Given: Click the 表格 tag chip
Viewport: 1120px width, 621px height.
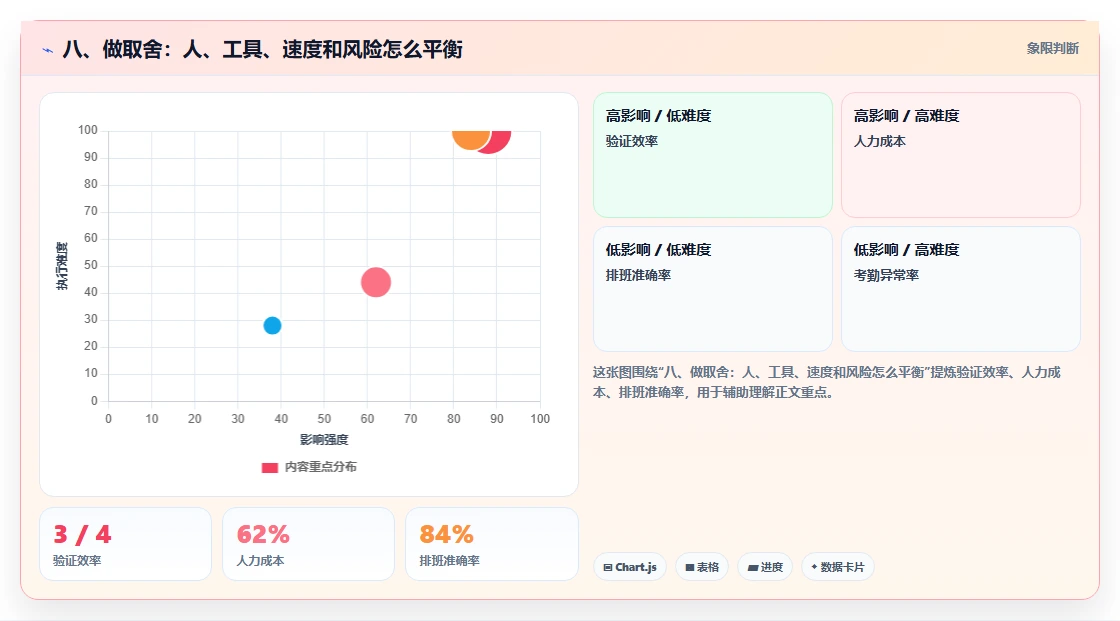Looking at the screenshot, I should coord(702,567).
